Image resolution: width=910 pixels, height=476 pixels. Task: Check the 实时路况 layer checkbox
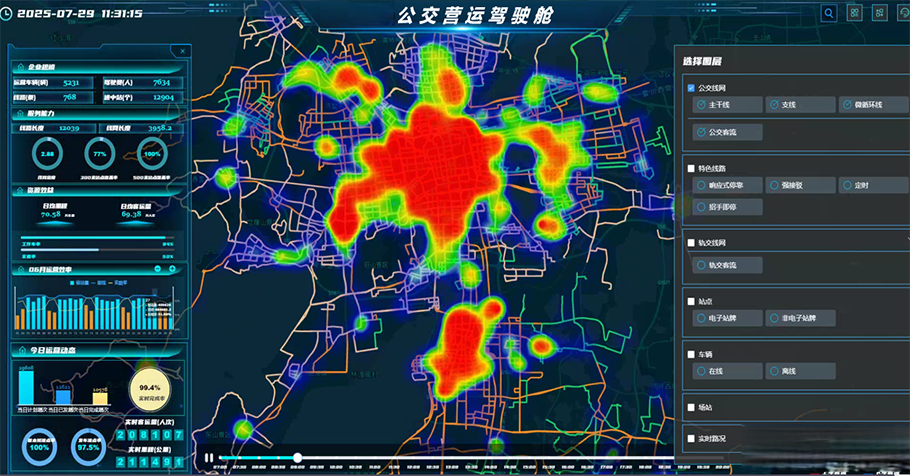[691, 438]
